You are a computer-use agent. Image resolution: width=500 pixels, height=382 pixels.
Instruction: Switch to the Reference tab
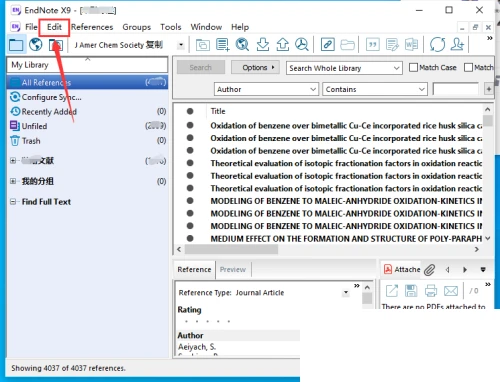coord(194,269)
